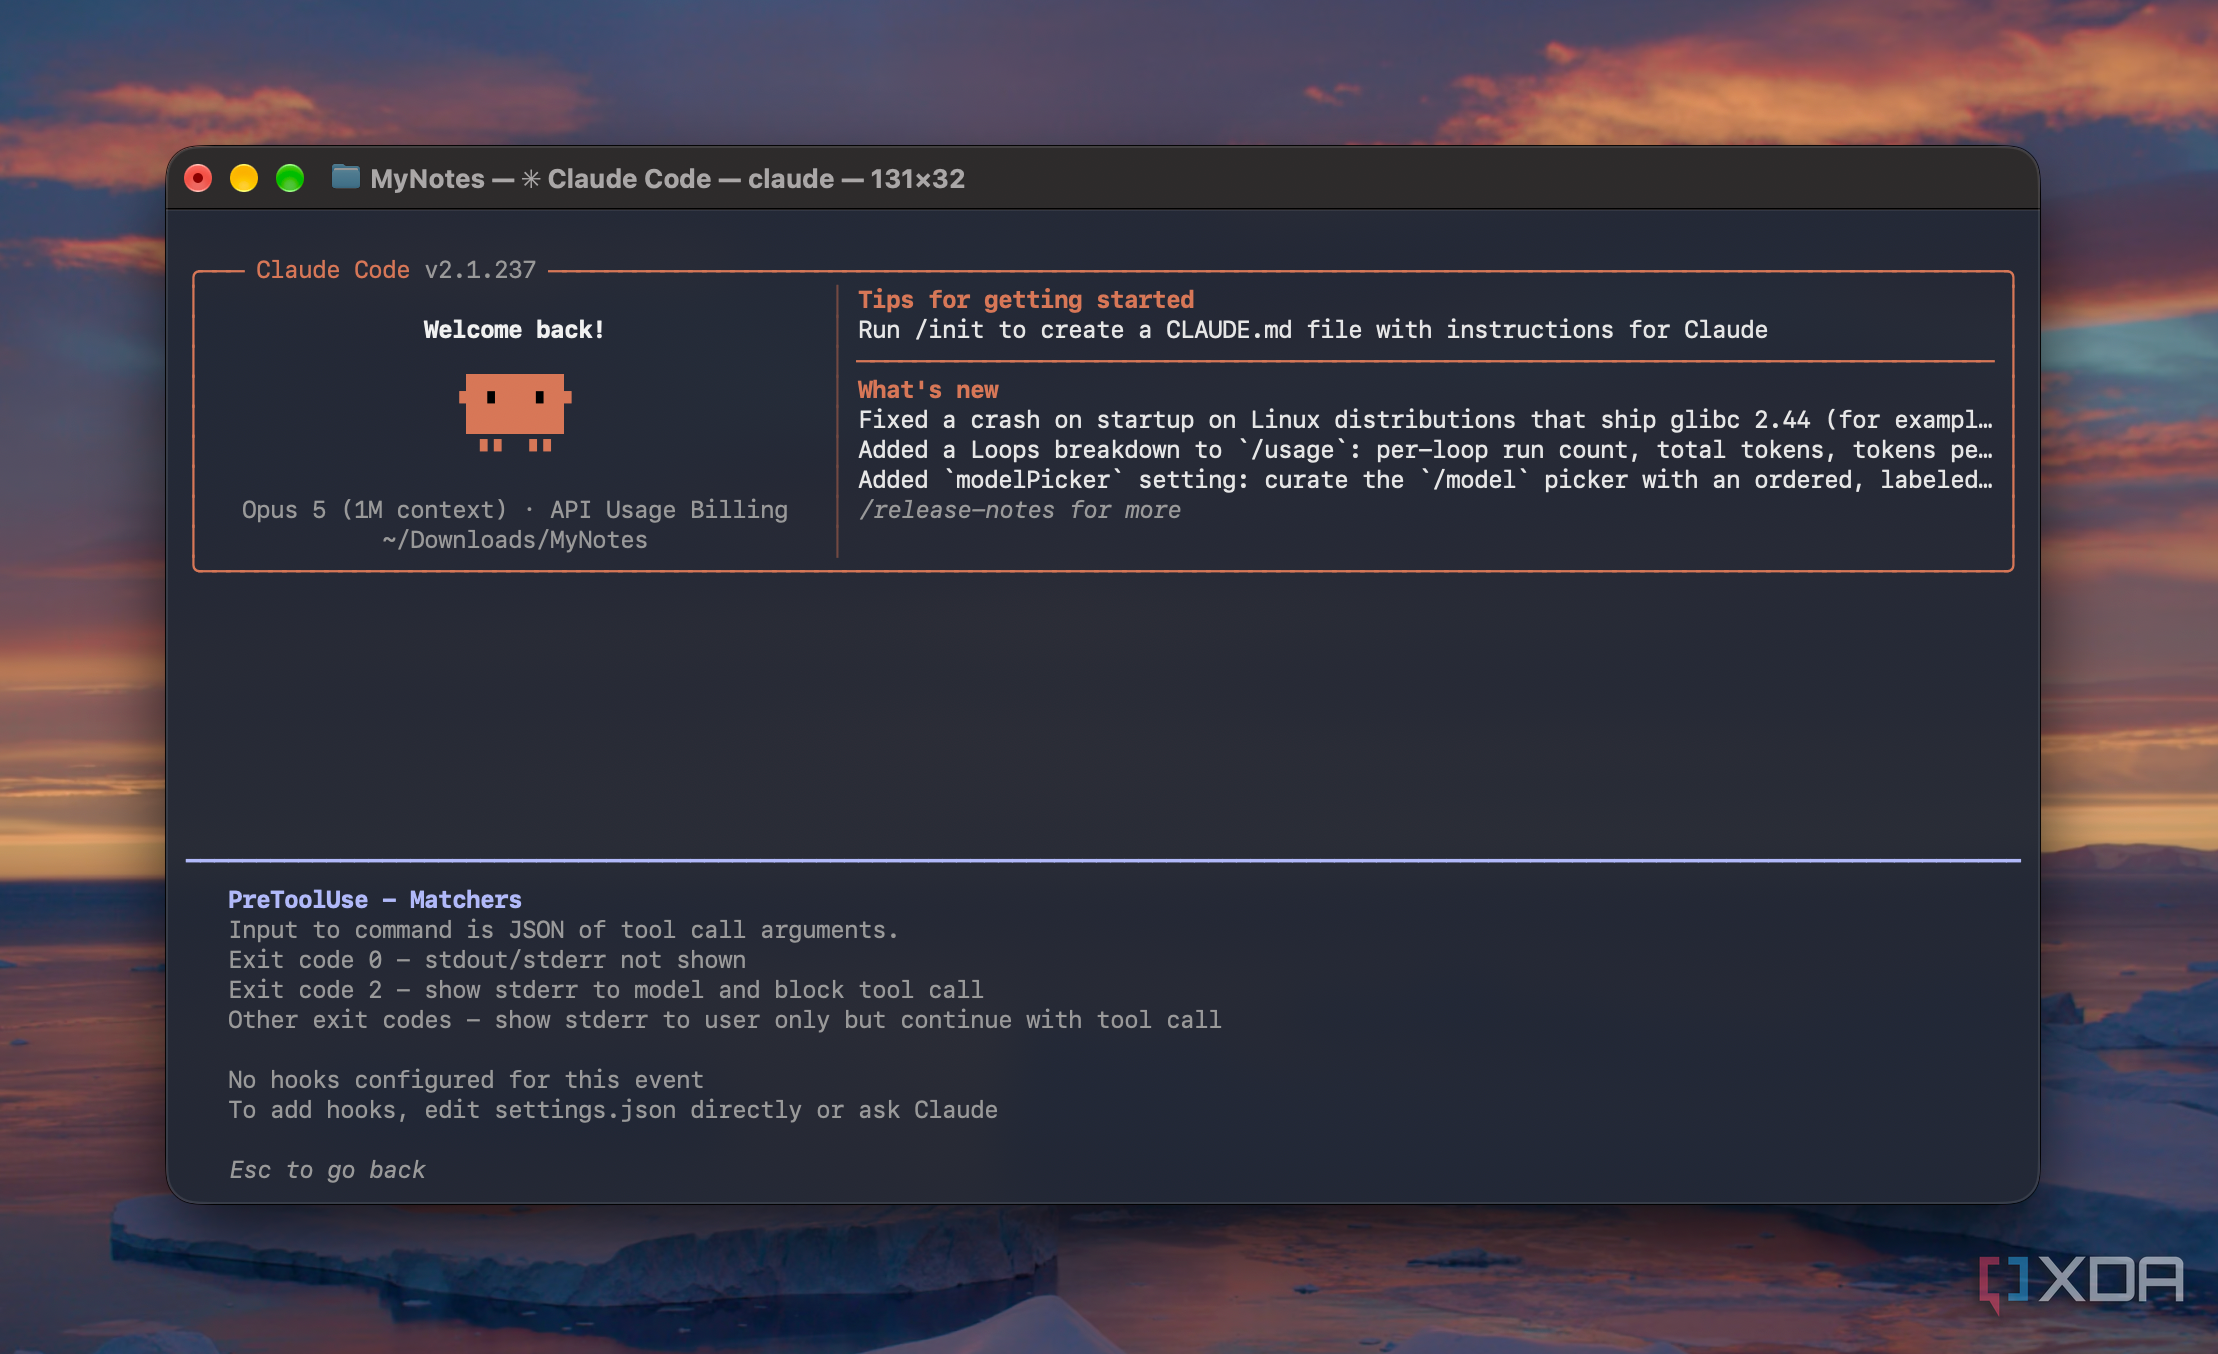Click the 'Added `modelPicker` setting' line
This screenshot has width=2218, height=1354.
(1425, 480)
